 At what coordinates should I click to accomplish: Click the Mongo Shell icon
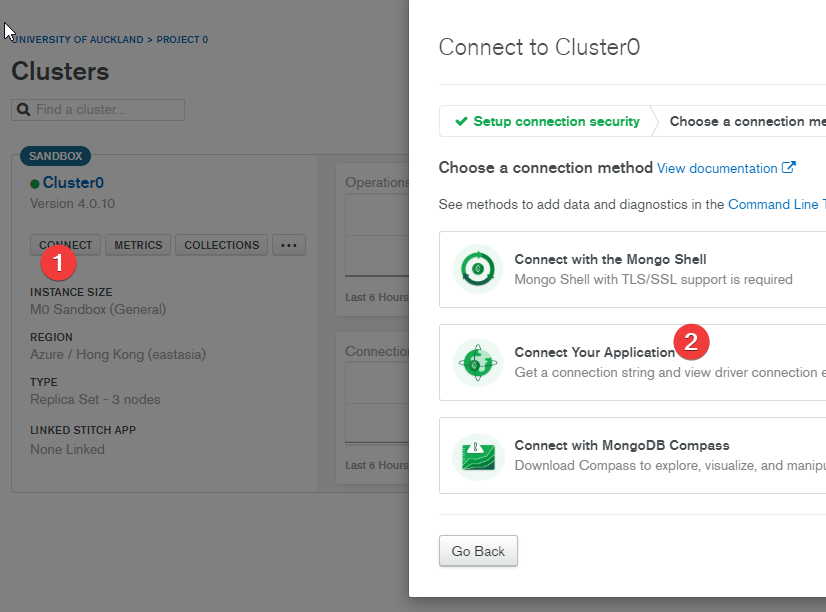(478, 269)
